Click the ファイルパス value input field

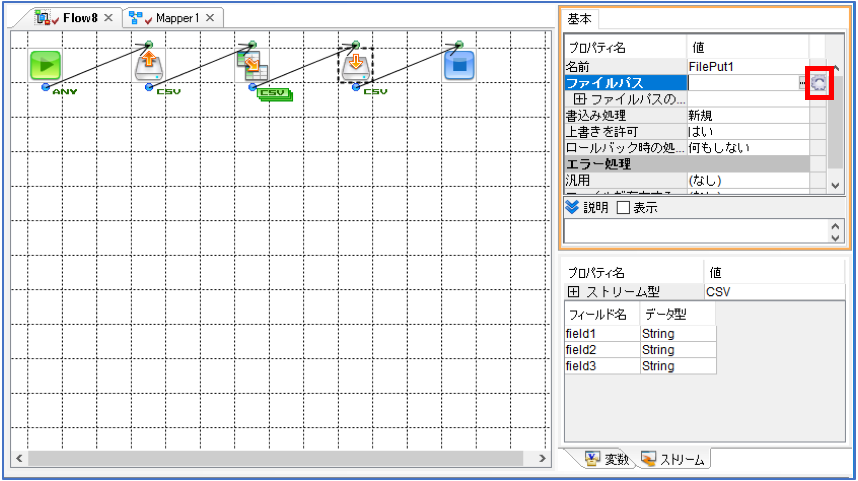[743, 83]
